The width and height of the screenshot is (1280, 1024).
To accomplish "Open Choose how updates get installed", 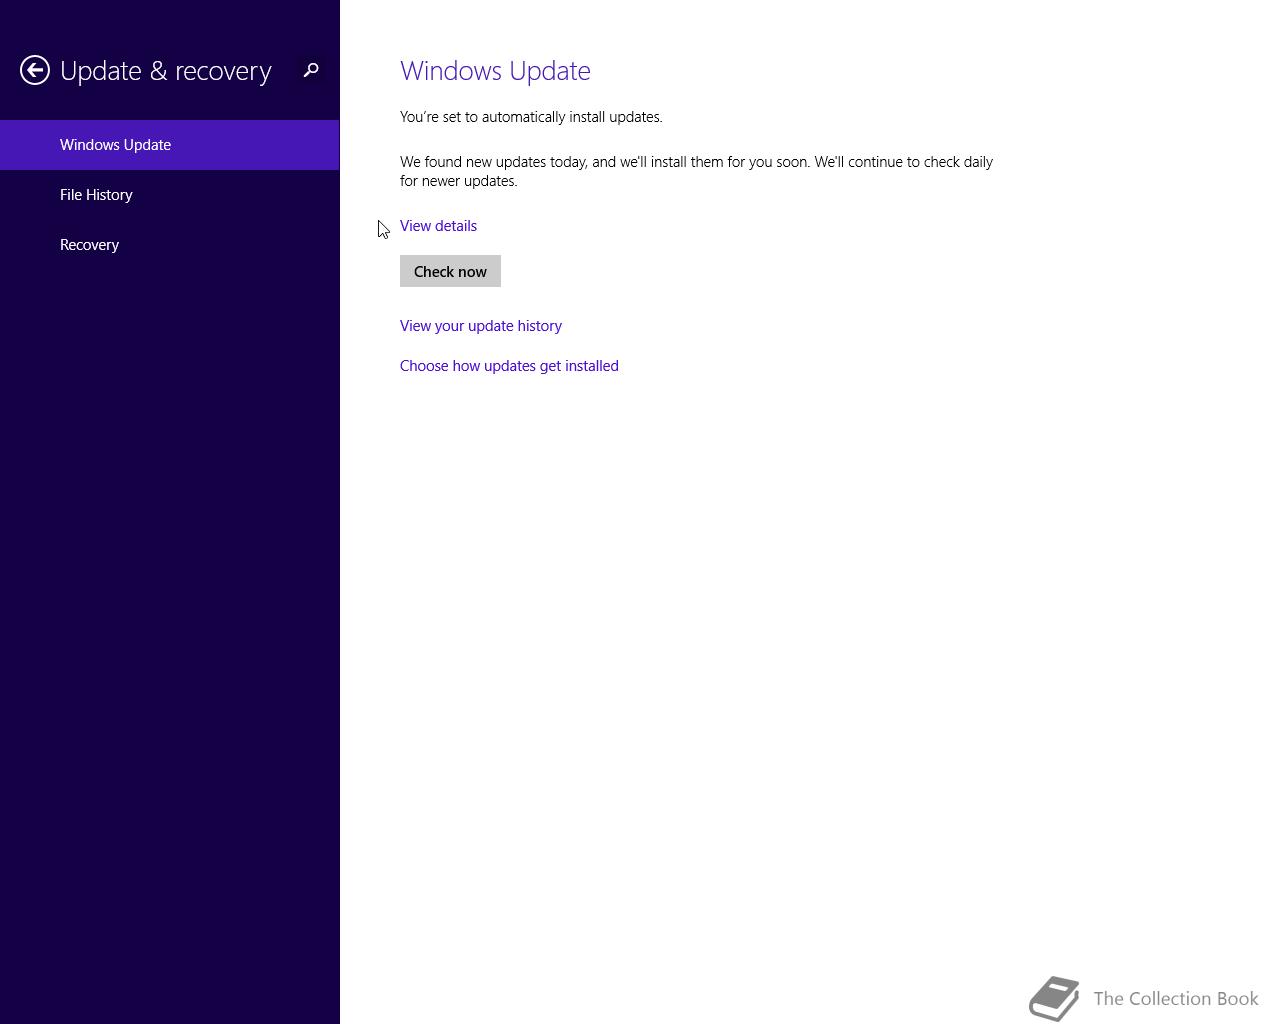I will tap(509, 366).
